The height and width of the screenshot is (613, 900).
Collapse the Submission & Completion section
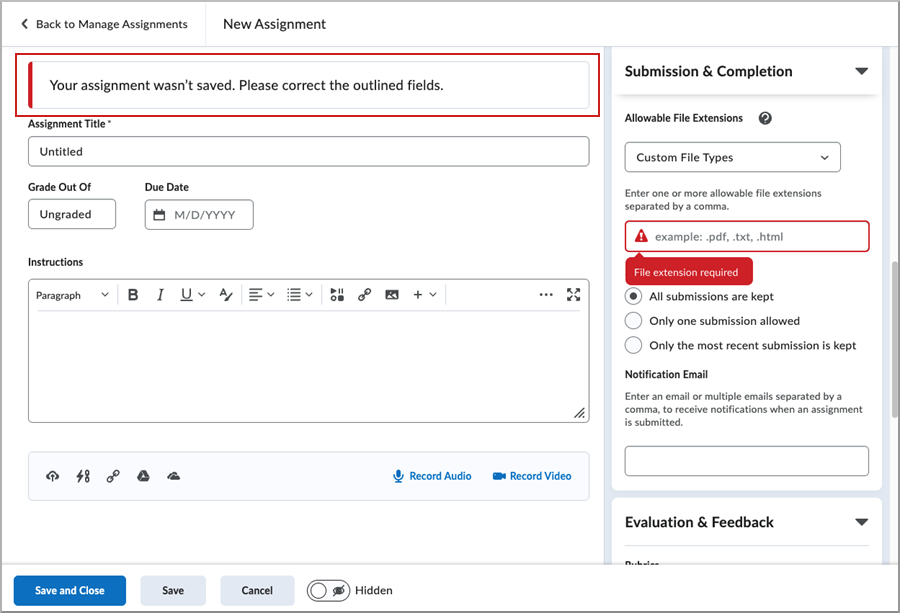861,71
